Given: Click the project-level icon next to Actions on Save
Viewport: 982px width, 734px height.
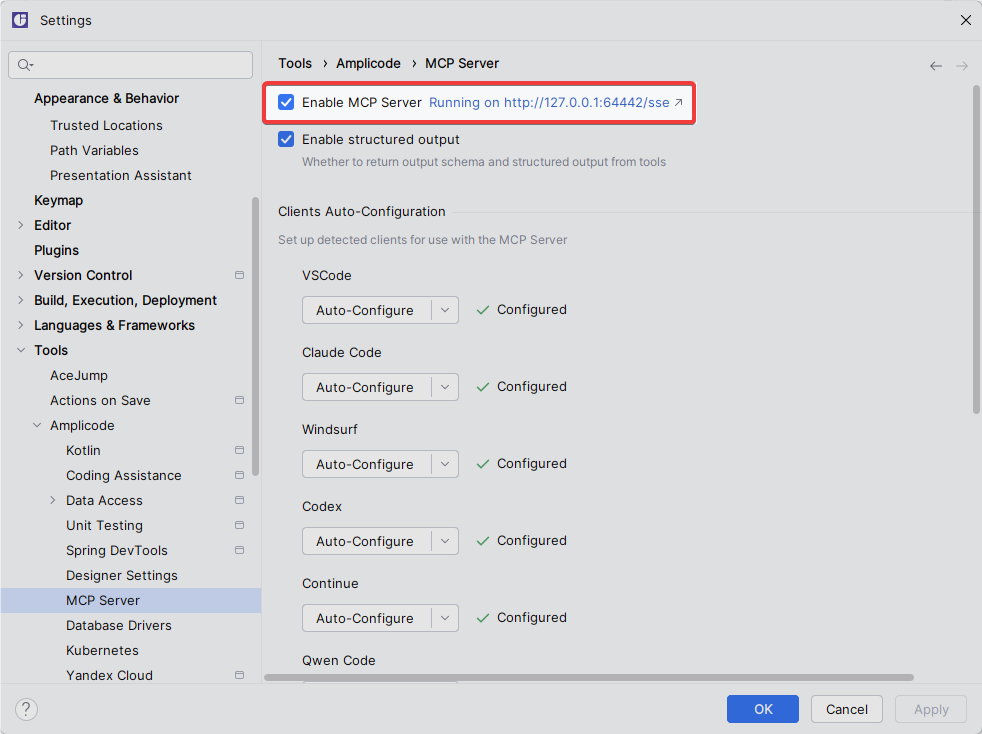Looking at the screenshot, I should [239, 400].
